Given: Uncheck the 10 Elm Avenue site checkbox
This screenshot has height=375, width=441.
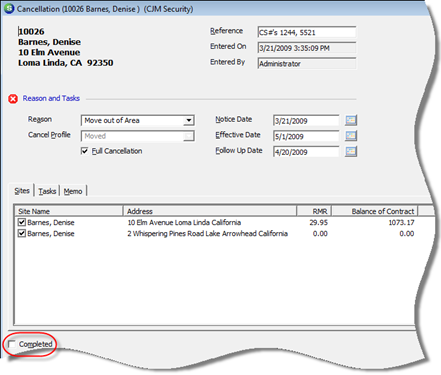Looking at the screenshot, I should coord(22,222).
